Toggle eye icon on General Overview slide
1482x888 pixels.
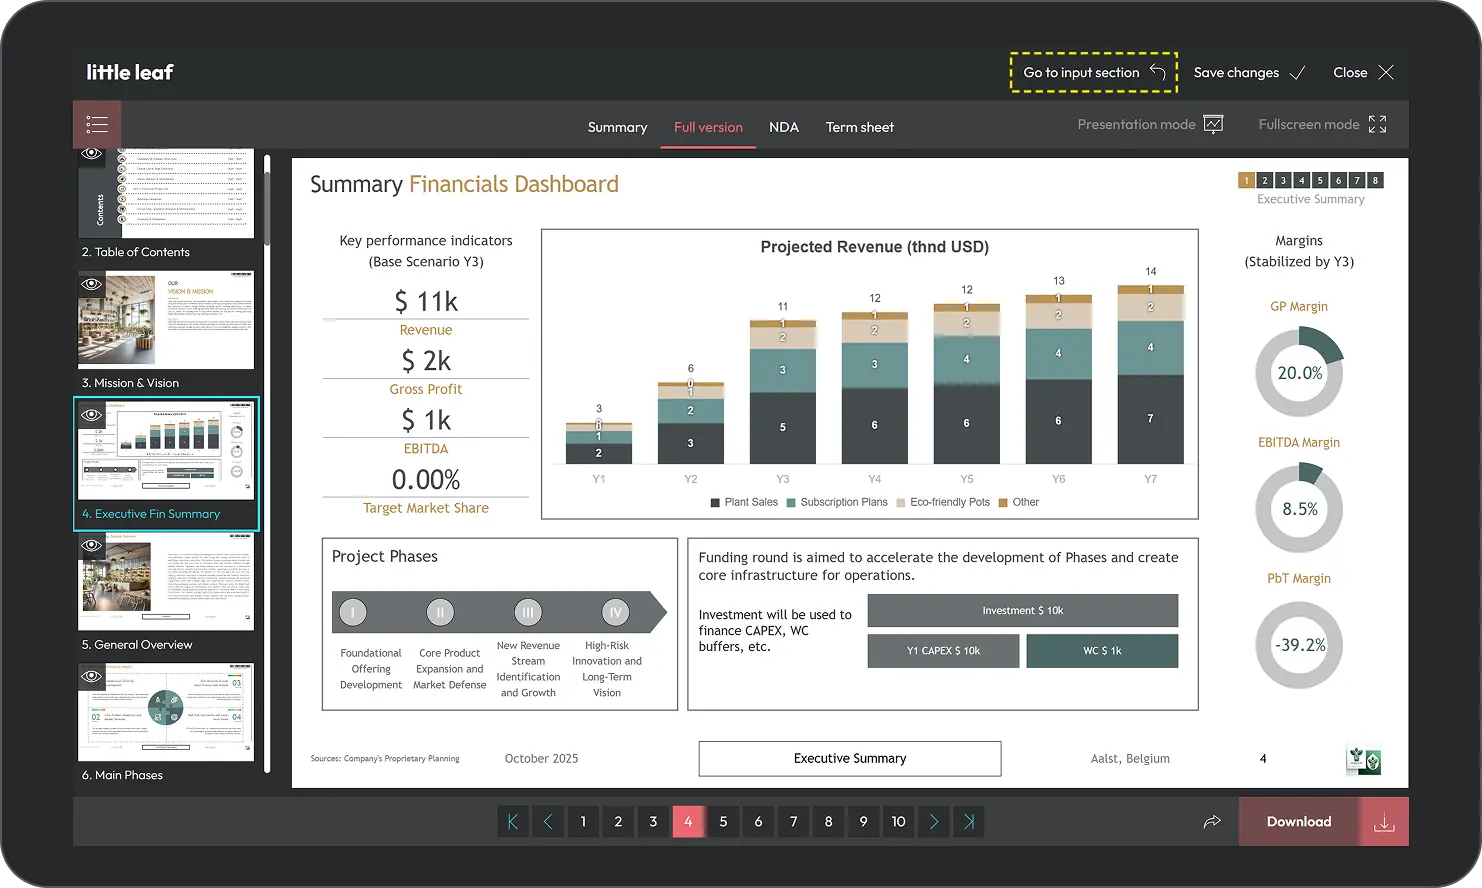click(x=92, y=546)
